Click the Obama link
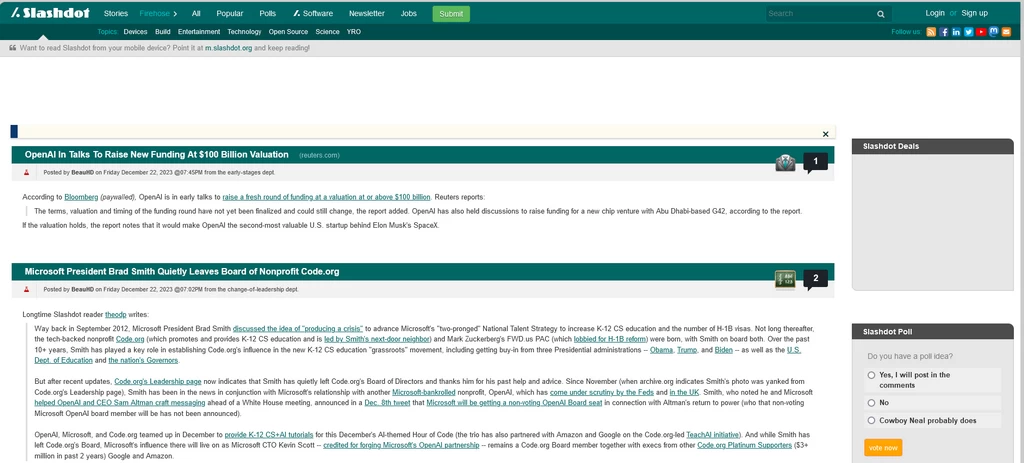The height and width of the screenshot is (463, 1024). [662, 350]
